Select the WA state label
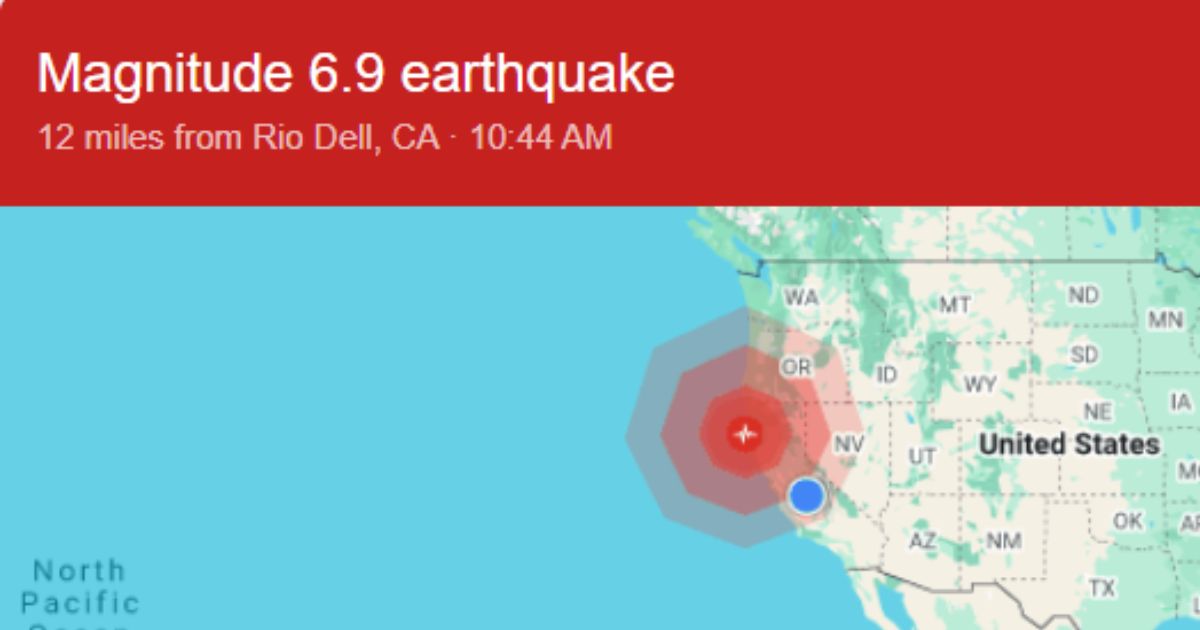The height and width of the screenshot is (630, 1200). click(801, 297)
